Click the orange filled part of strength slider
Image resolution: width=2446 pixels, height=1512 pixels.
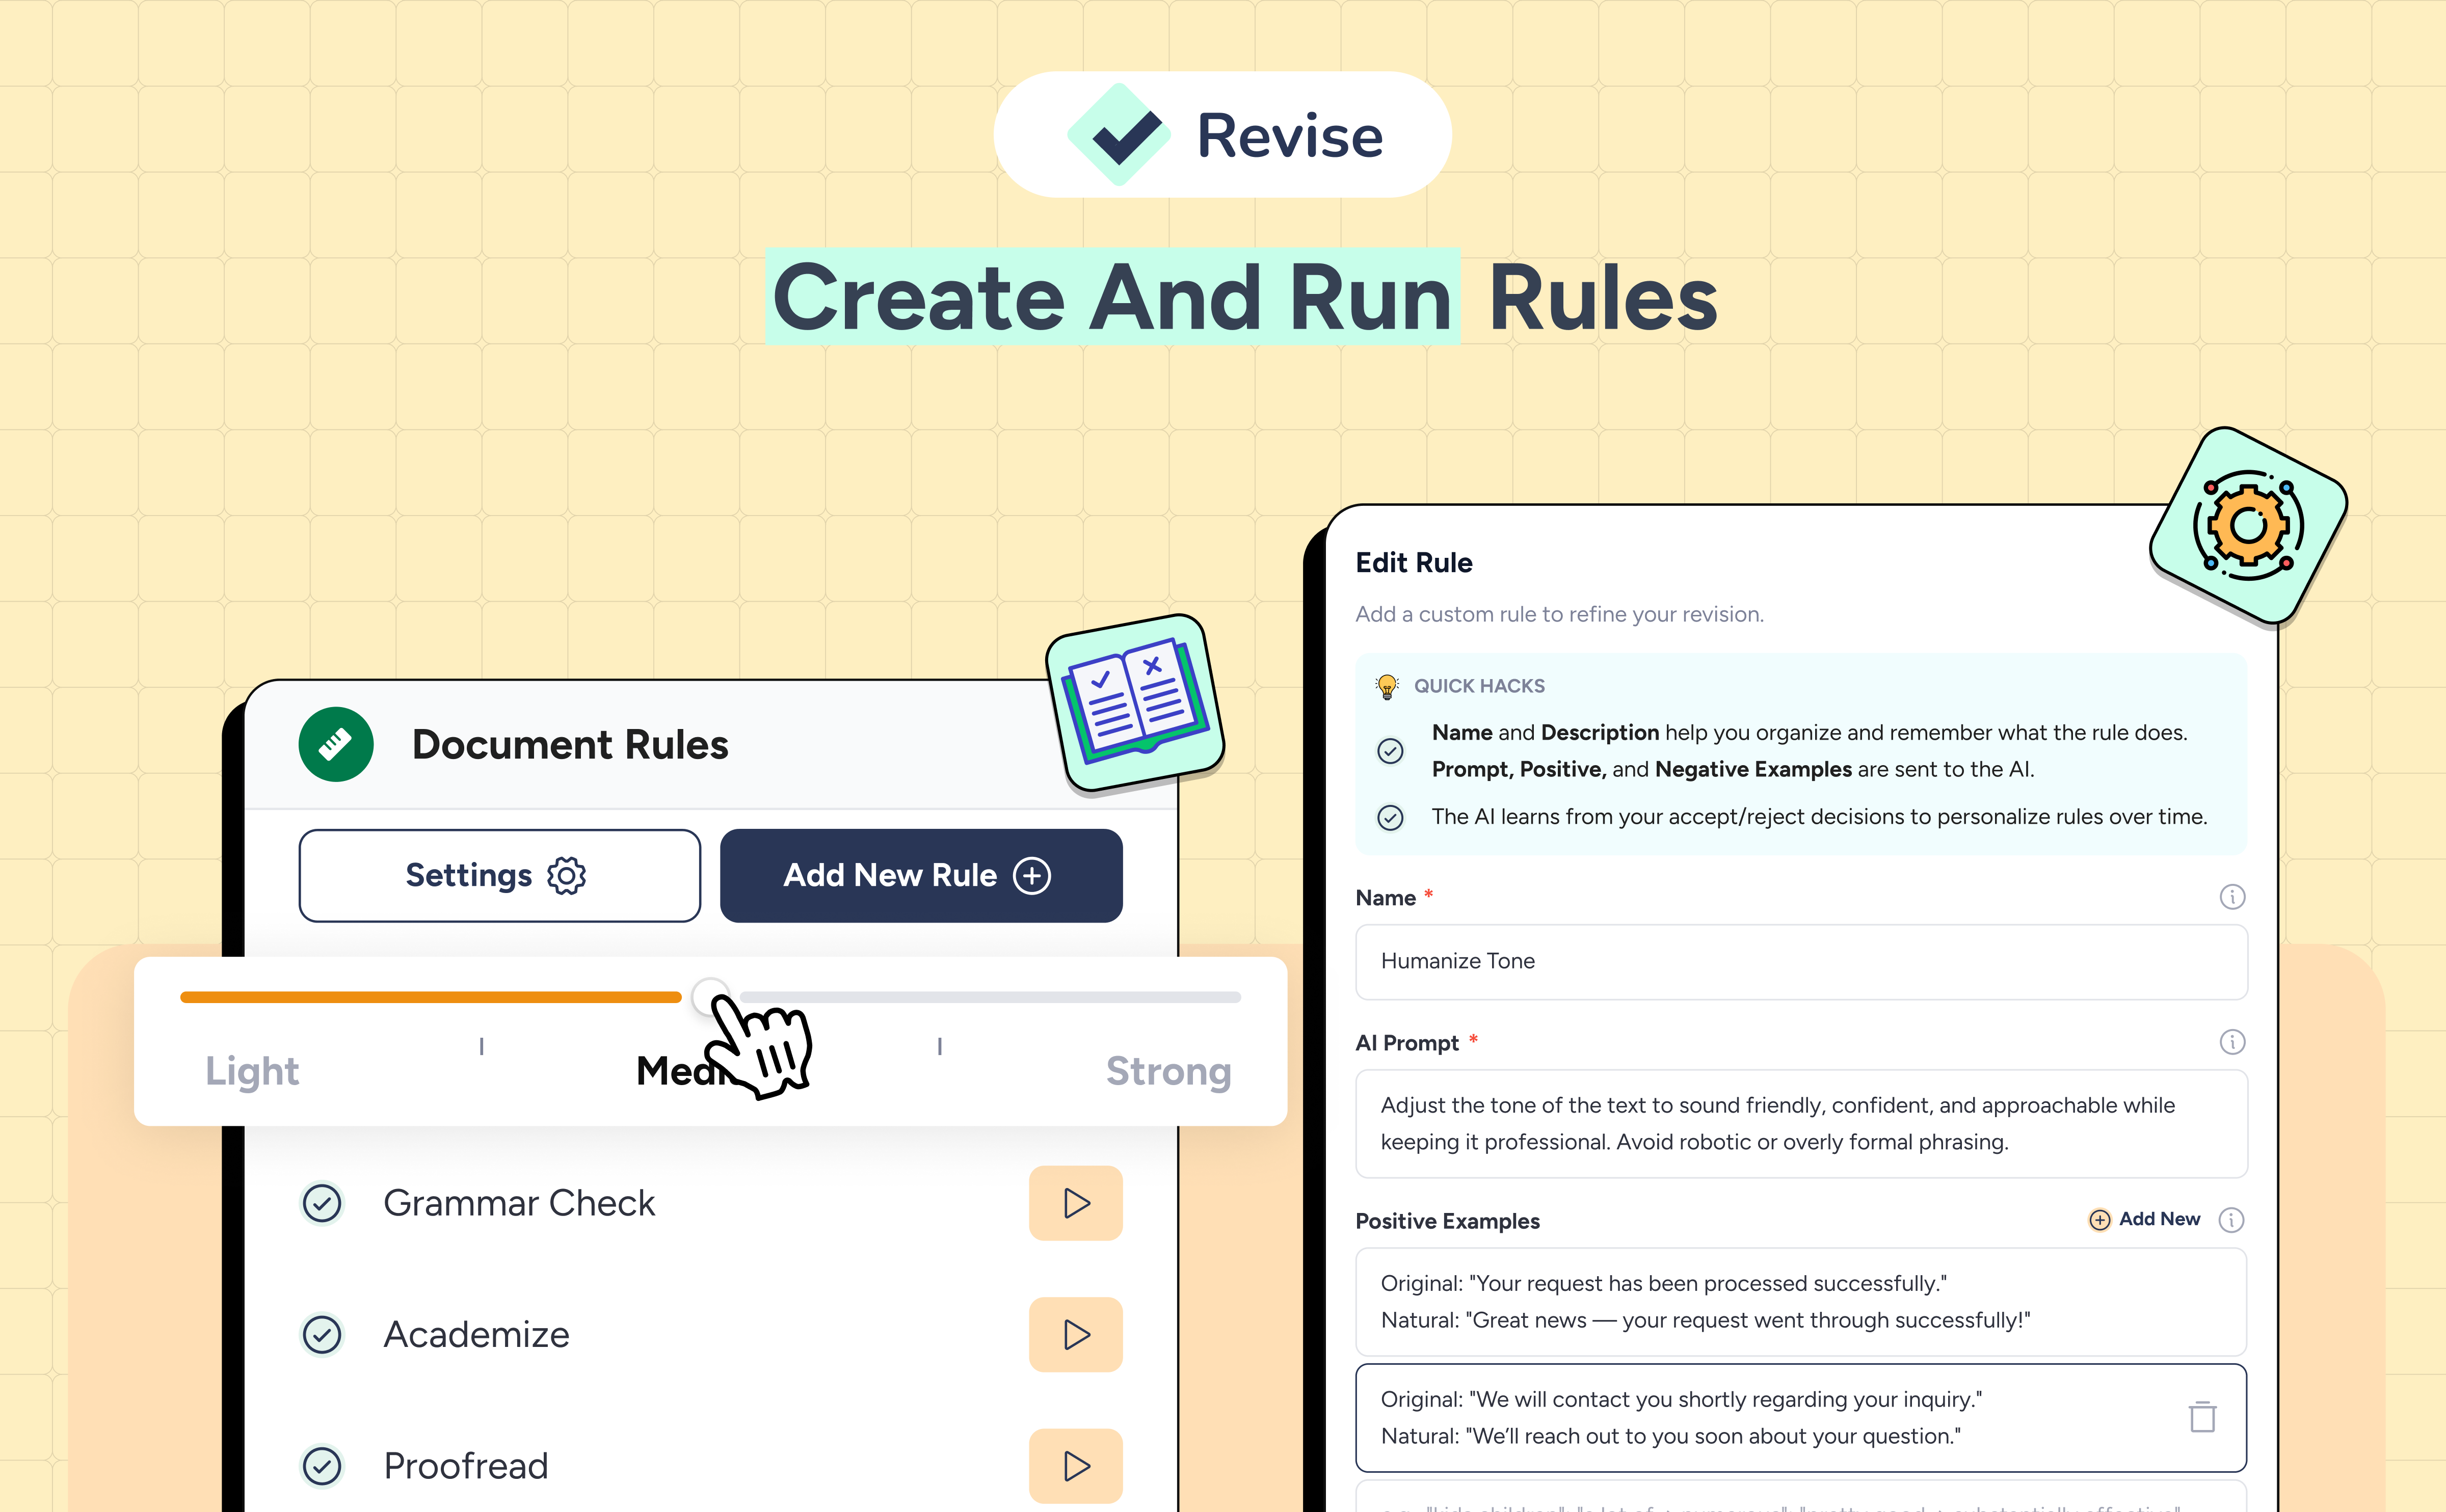(x=430, y=997)
